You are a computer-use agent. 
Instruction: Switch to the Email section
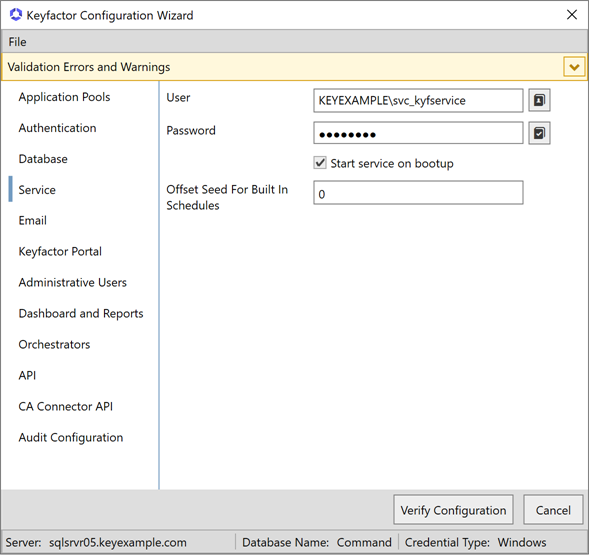[33, 221]
